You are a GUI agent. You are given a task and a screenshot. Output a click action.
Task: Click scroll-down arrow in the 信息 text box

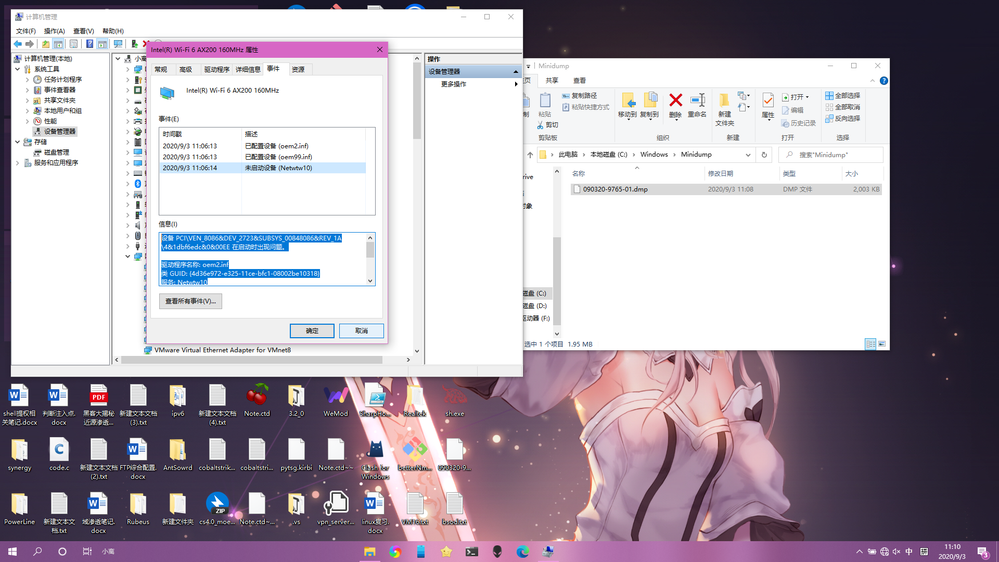point(370,281)
